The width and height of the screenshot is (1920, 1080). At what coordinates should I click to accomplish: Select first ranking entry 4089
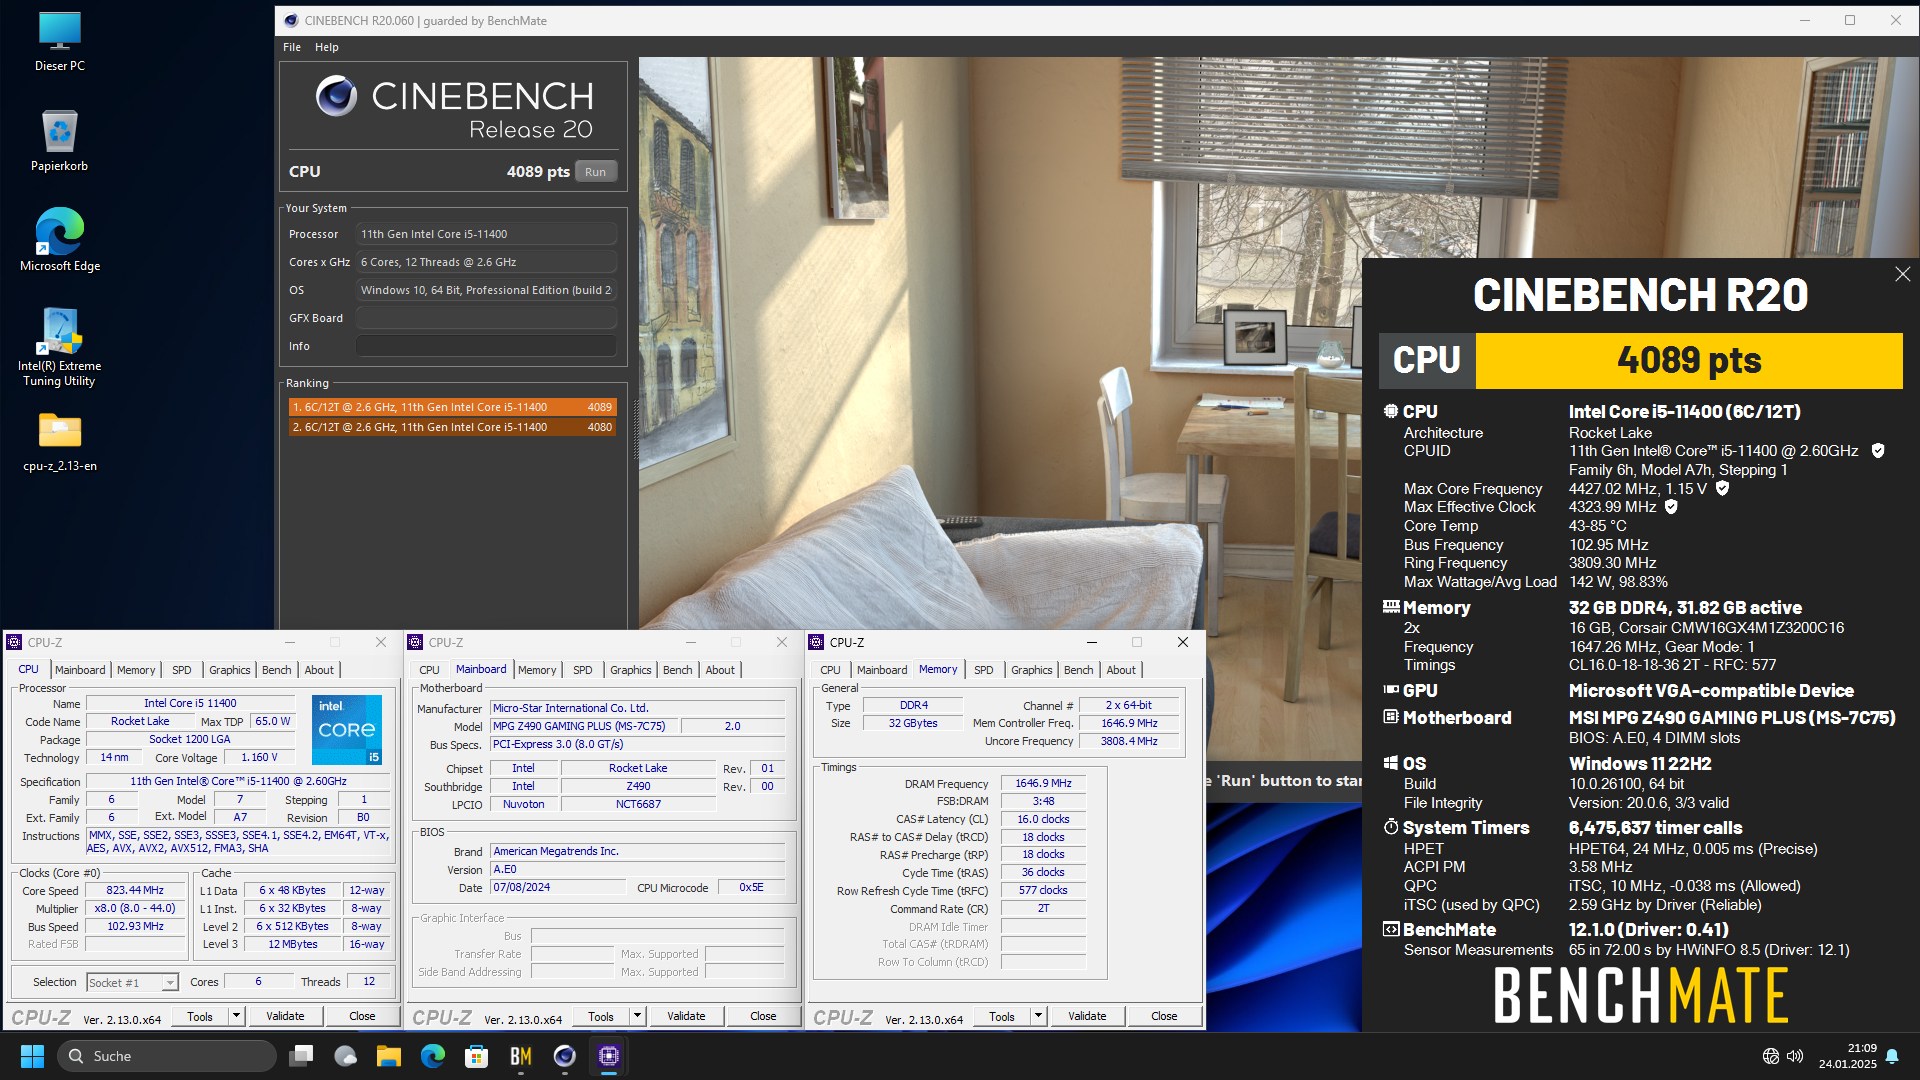pyautogui.click(x=452, y=407)
